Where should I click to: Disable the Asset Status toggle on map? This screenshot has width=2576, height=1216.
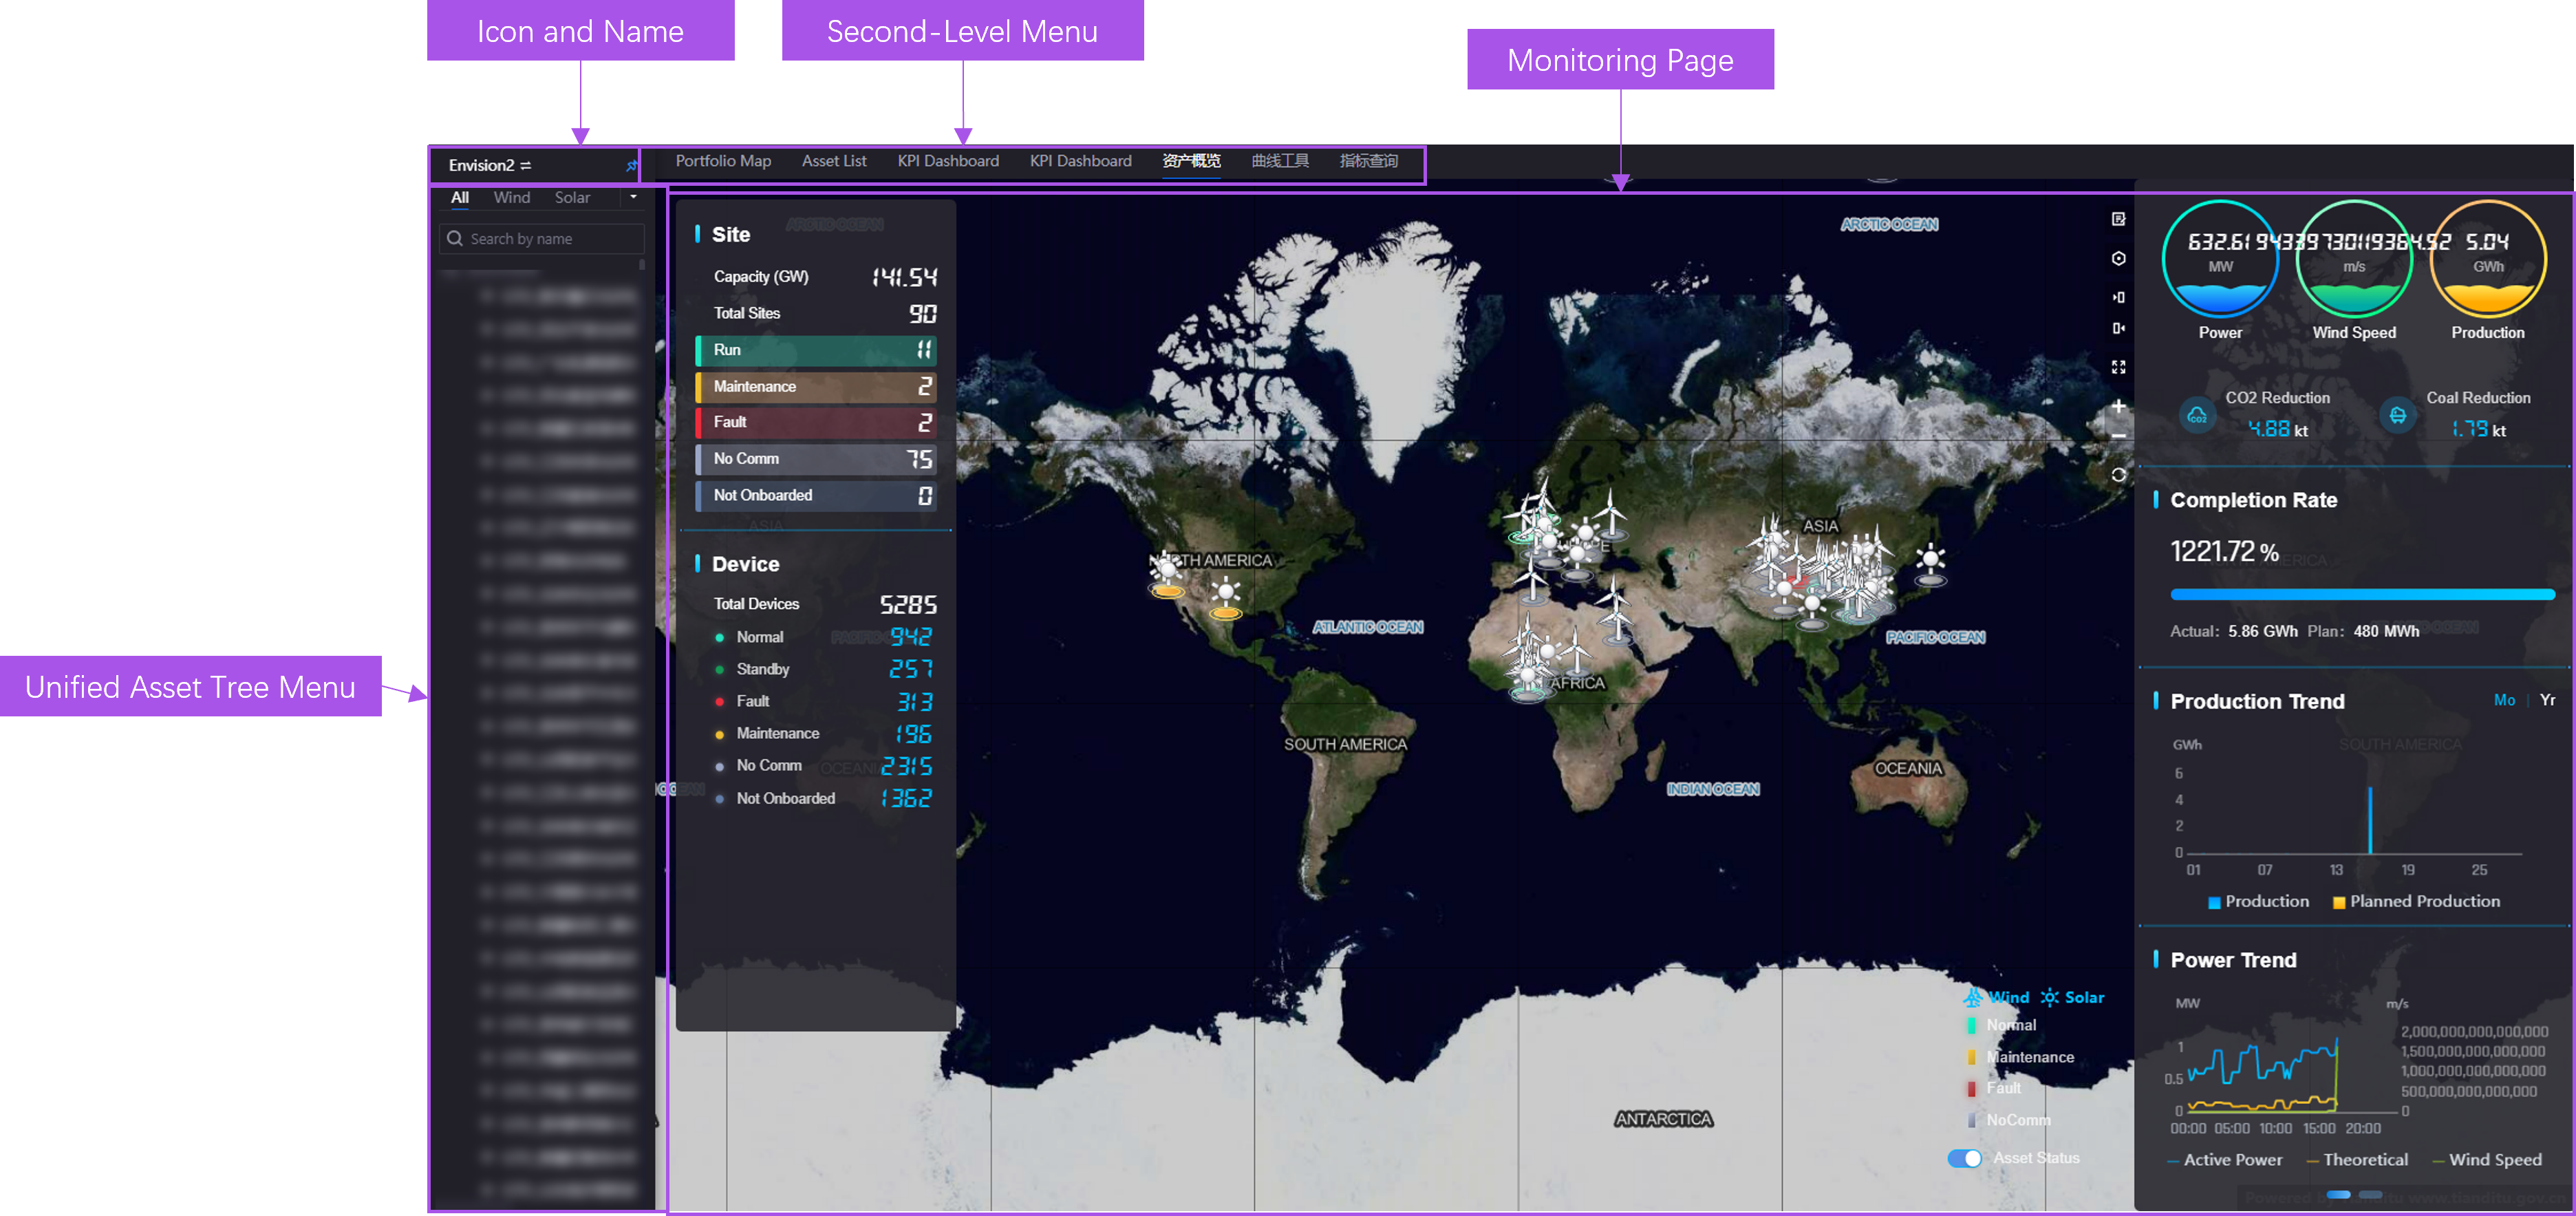click(x=1966, y=1158)
